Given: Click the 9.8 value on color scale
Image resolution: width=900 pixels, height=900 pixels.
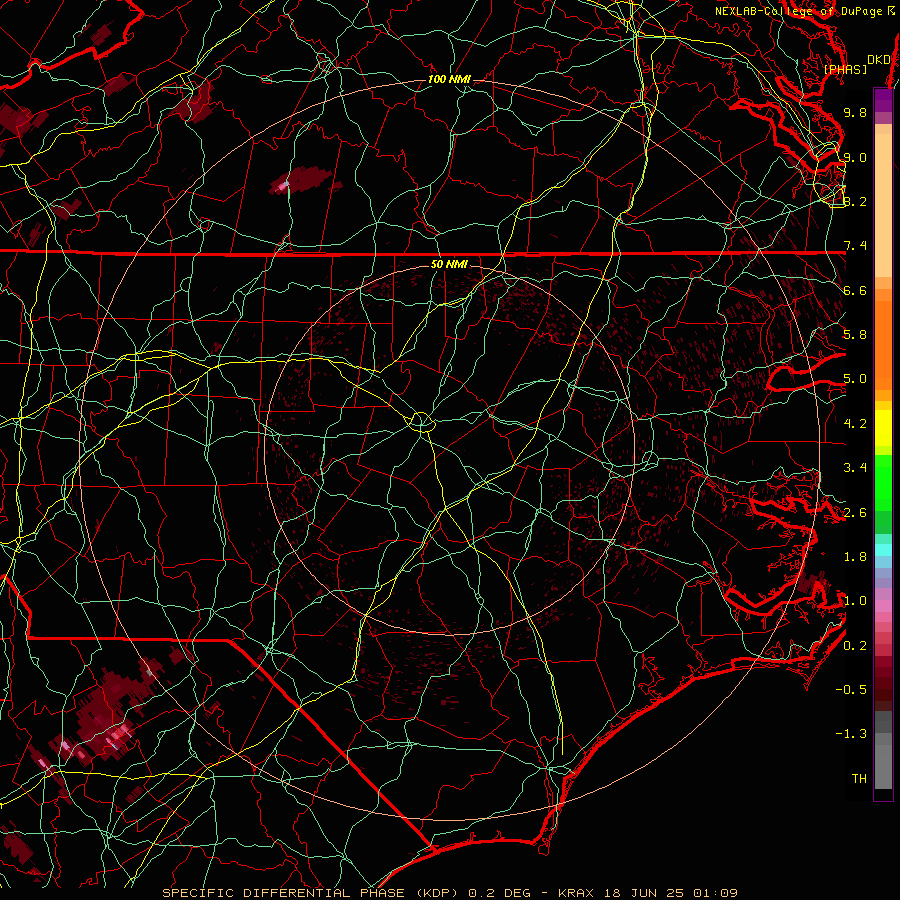Looking at the screenshot, I should (855, 112).
